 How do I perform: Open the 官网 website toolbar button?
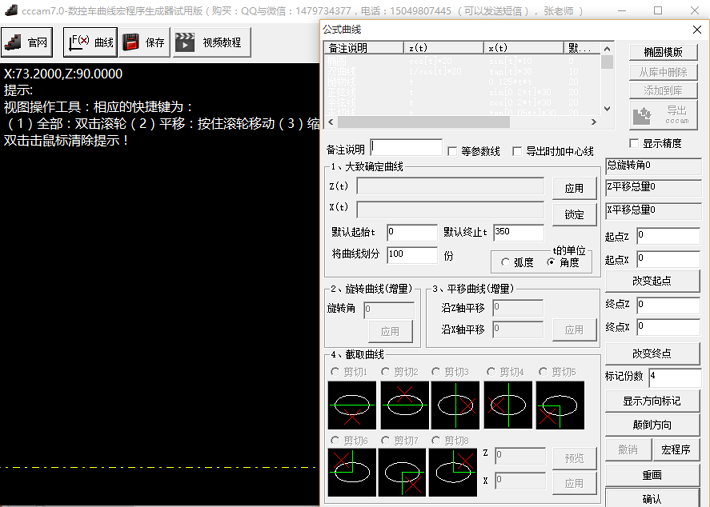tap(27, 42)
